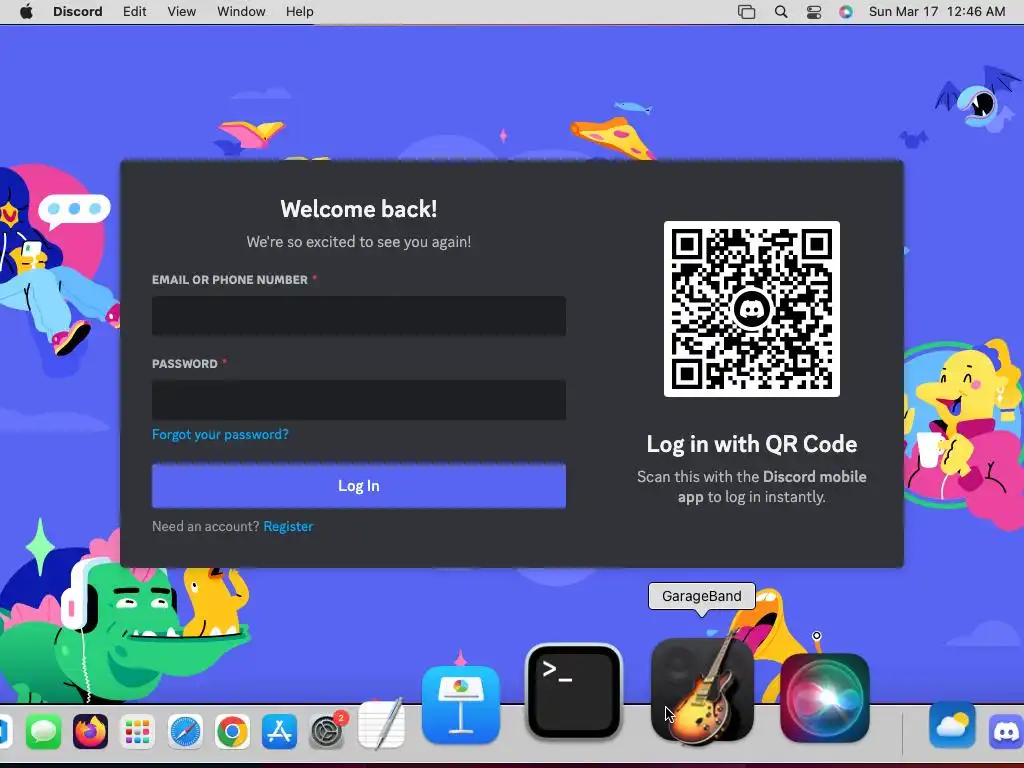
Task: Open Control Center in menu bar
Action: (814, 12)
